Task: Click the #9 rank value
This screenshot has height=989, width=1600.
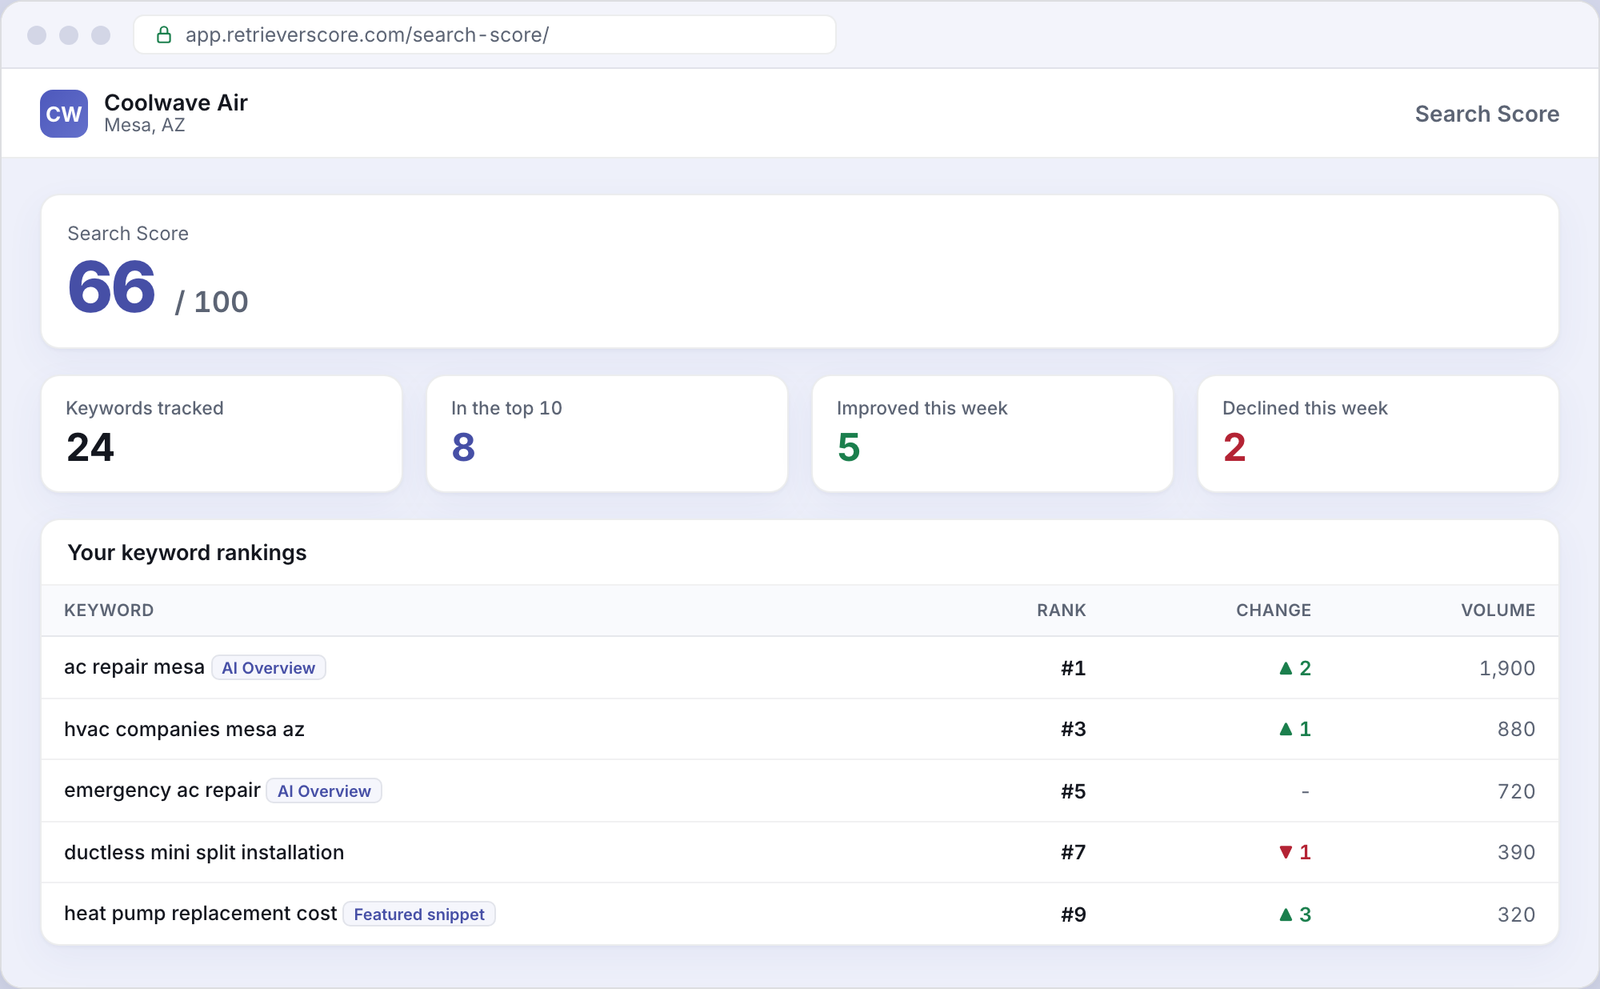Action: pyautogui.click(x=1073, y=914)
